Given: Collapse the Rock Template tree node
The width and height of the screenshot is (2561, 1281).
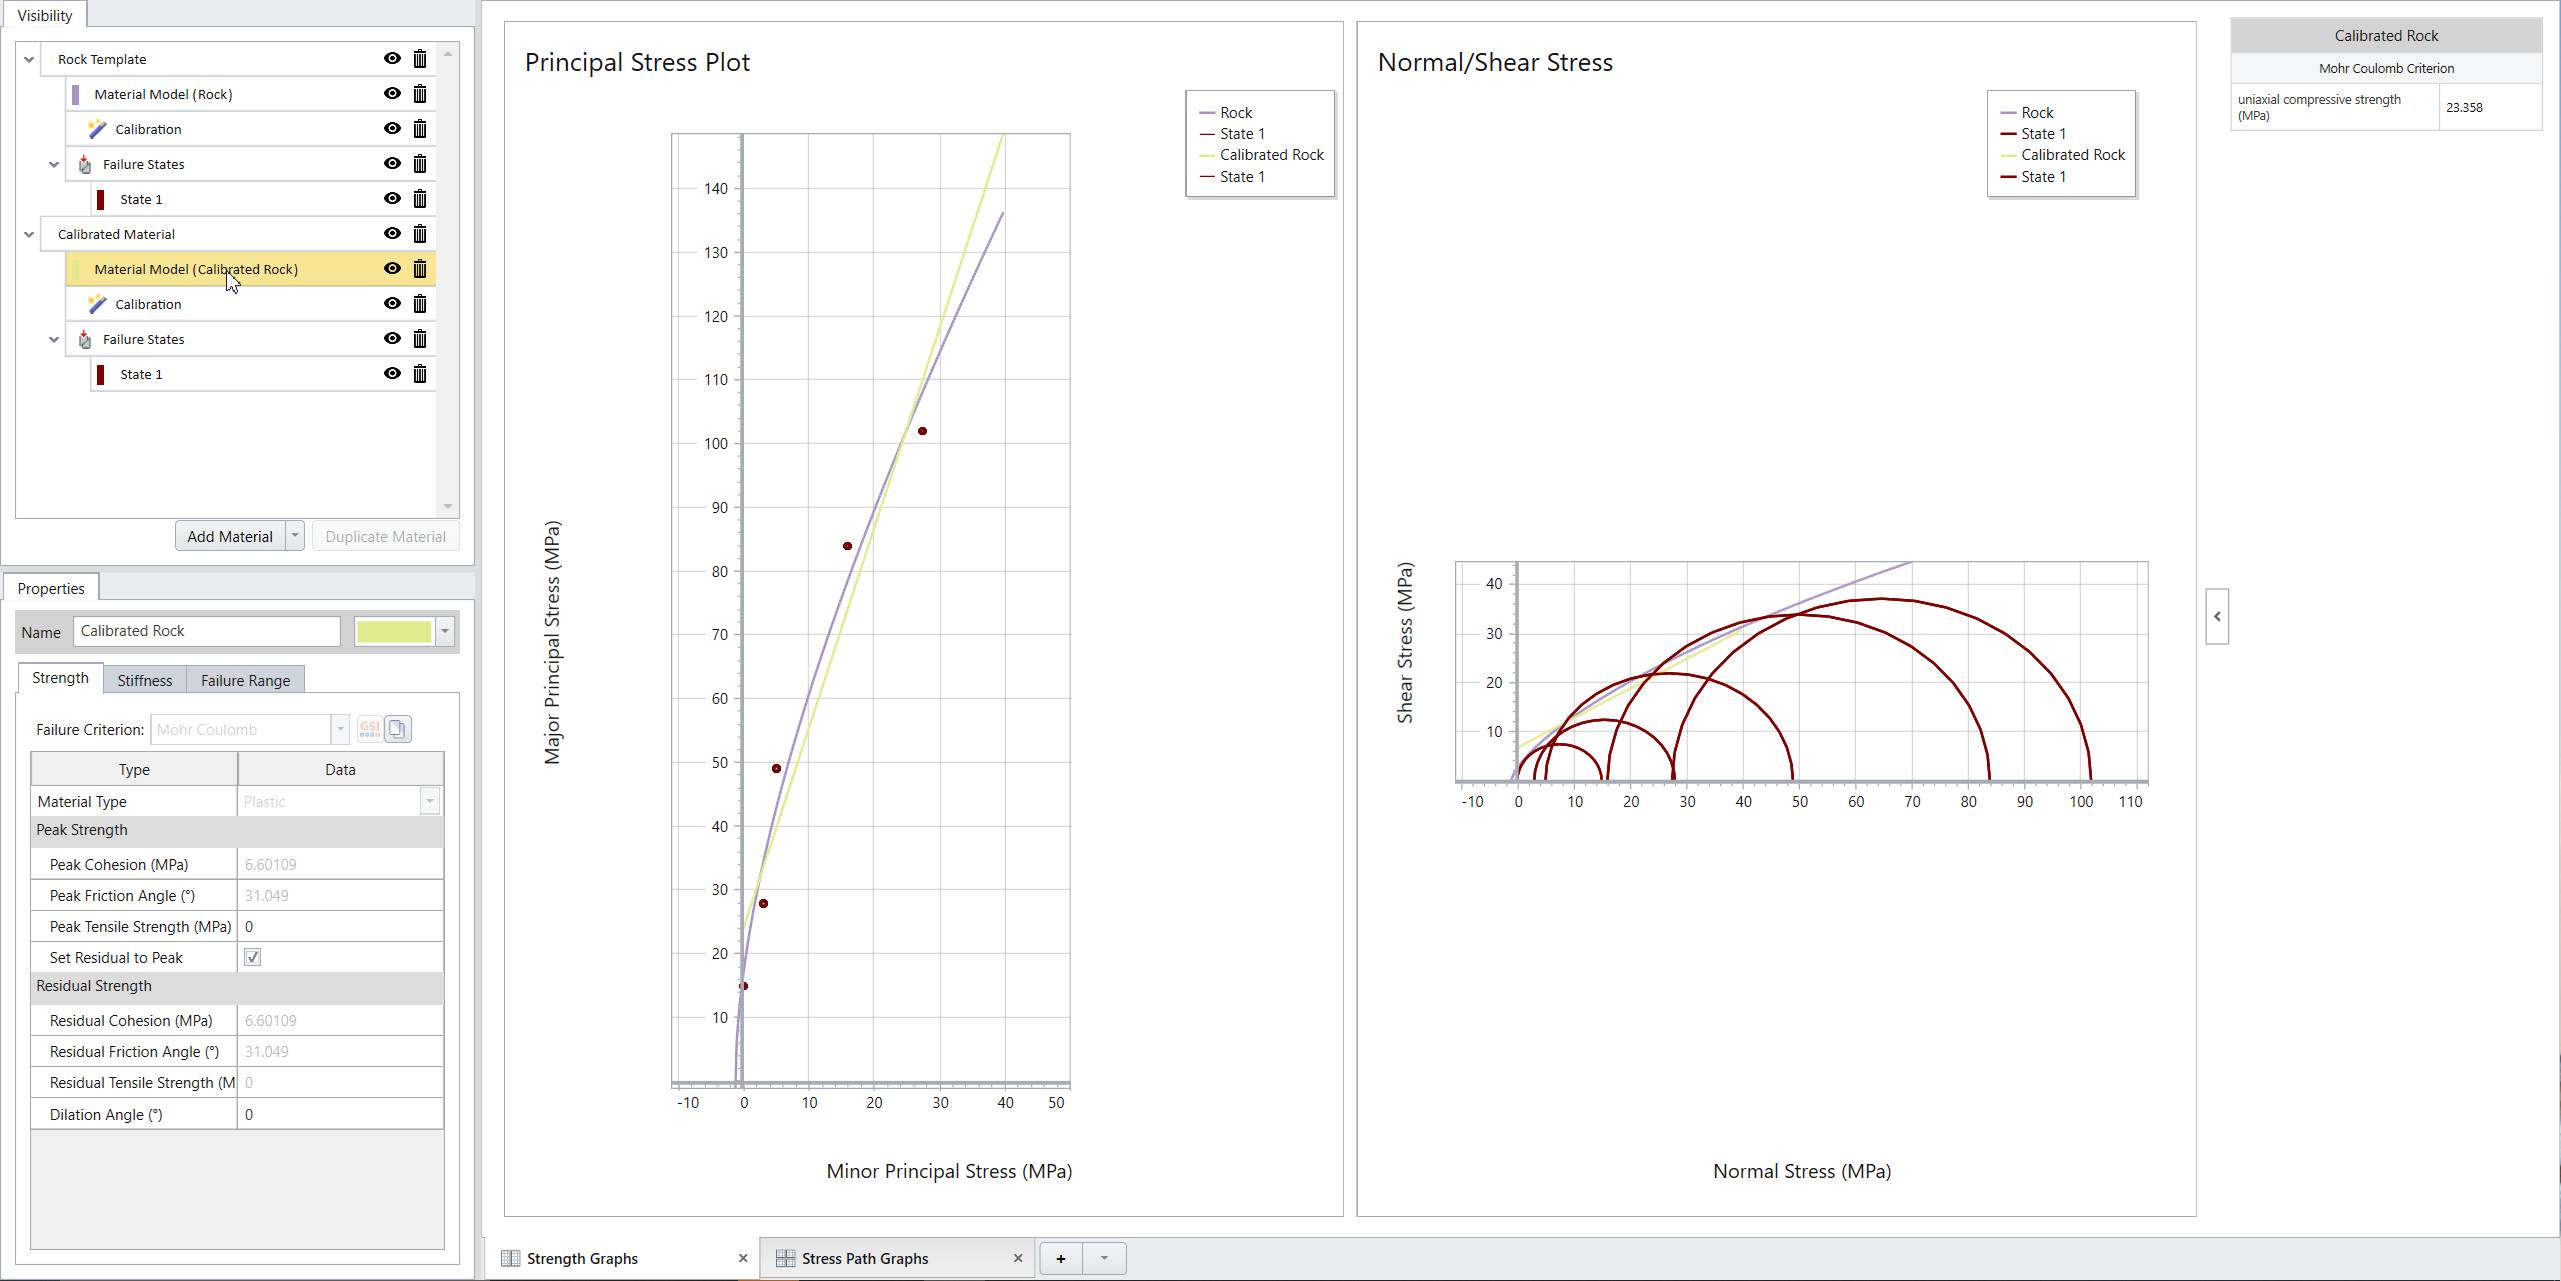Looking at the screenshot, I should coord(29,58).
